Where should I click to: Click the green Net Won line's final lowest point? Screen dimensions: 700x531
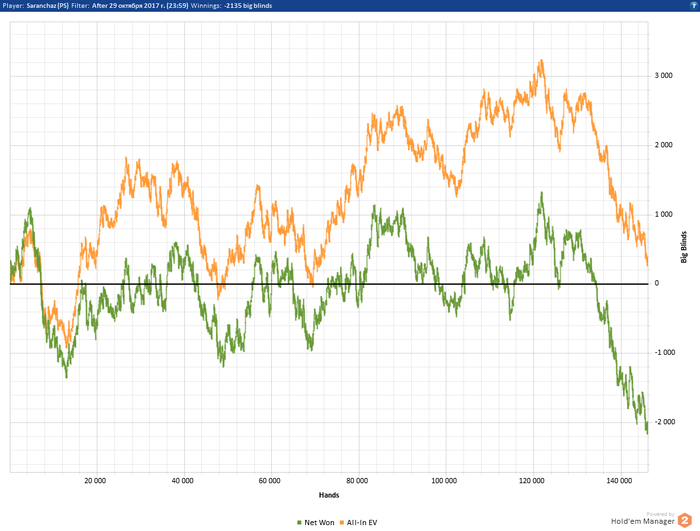pyautogui.click(x=647, y=433)
